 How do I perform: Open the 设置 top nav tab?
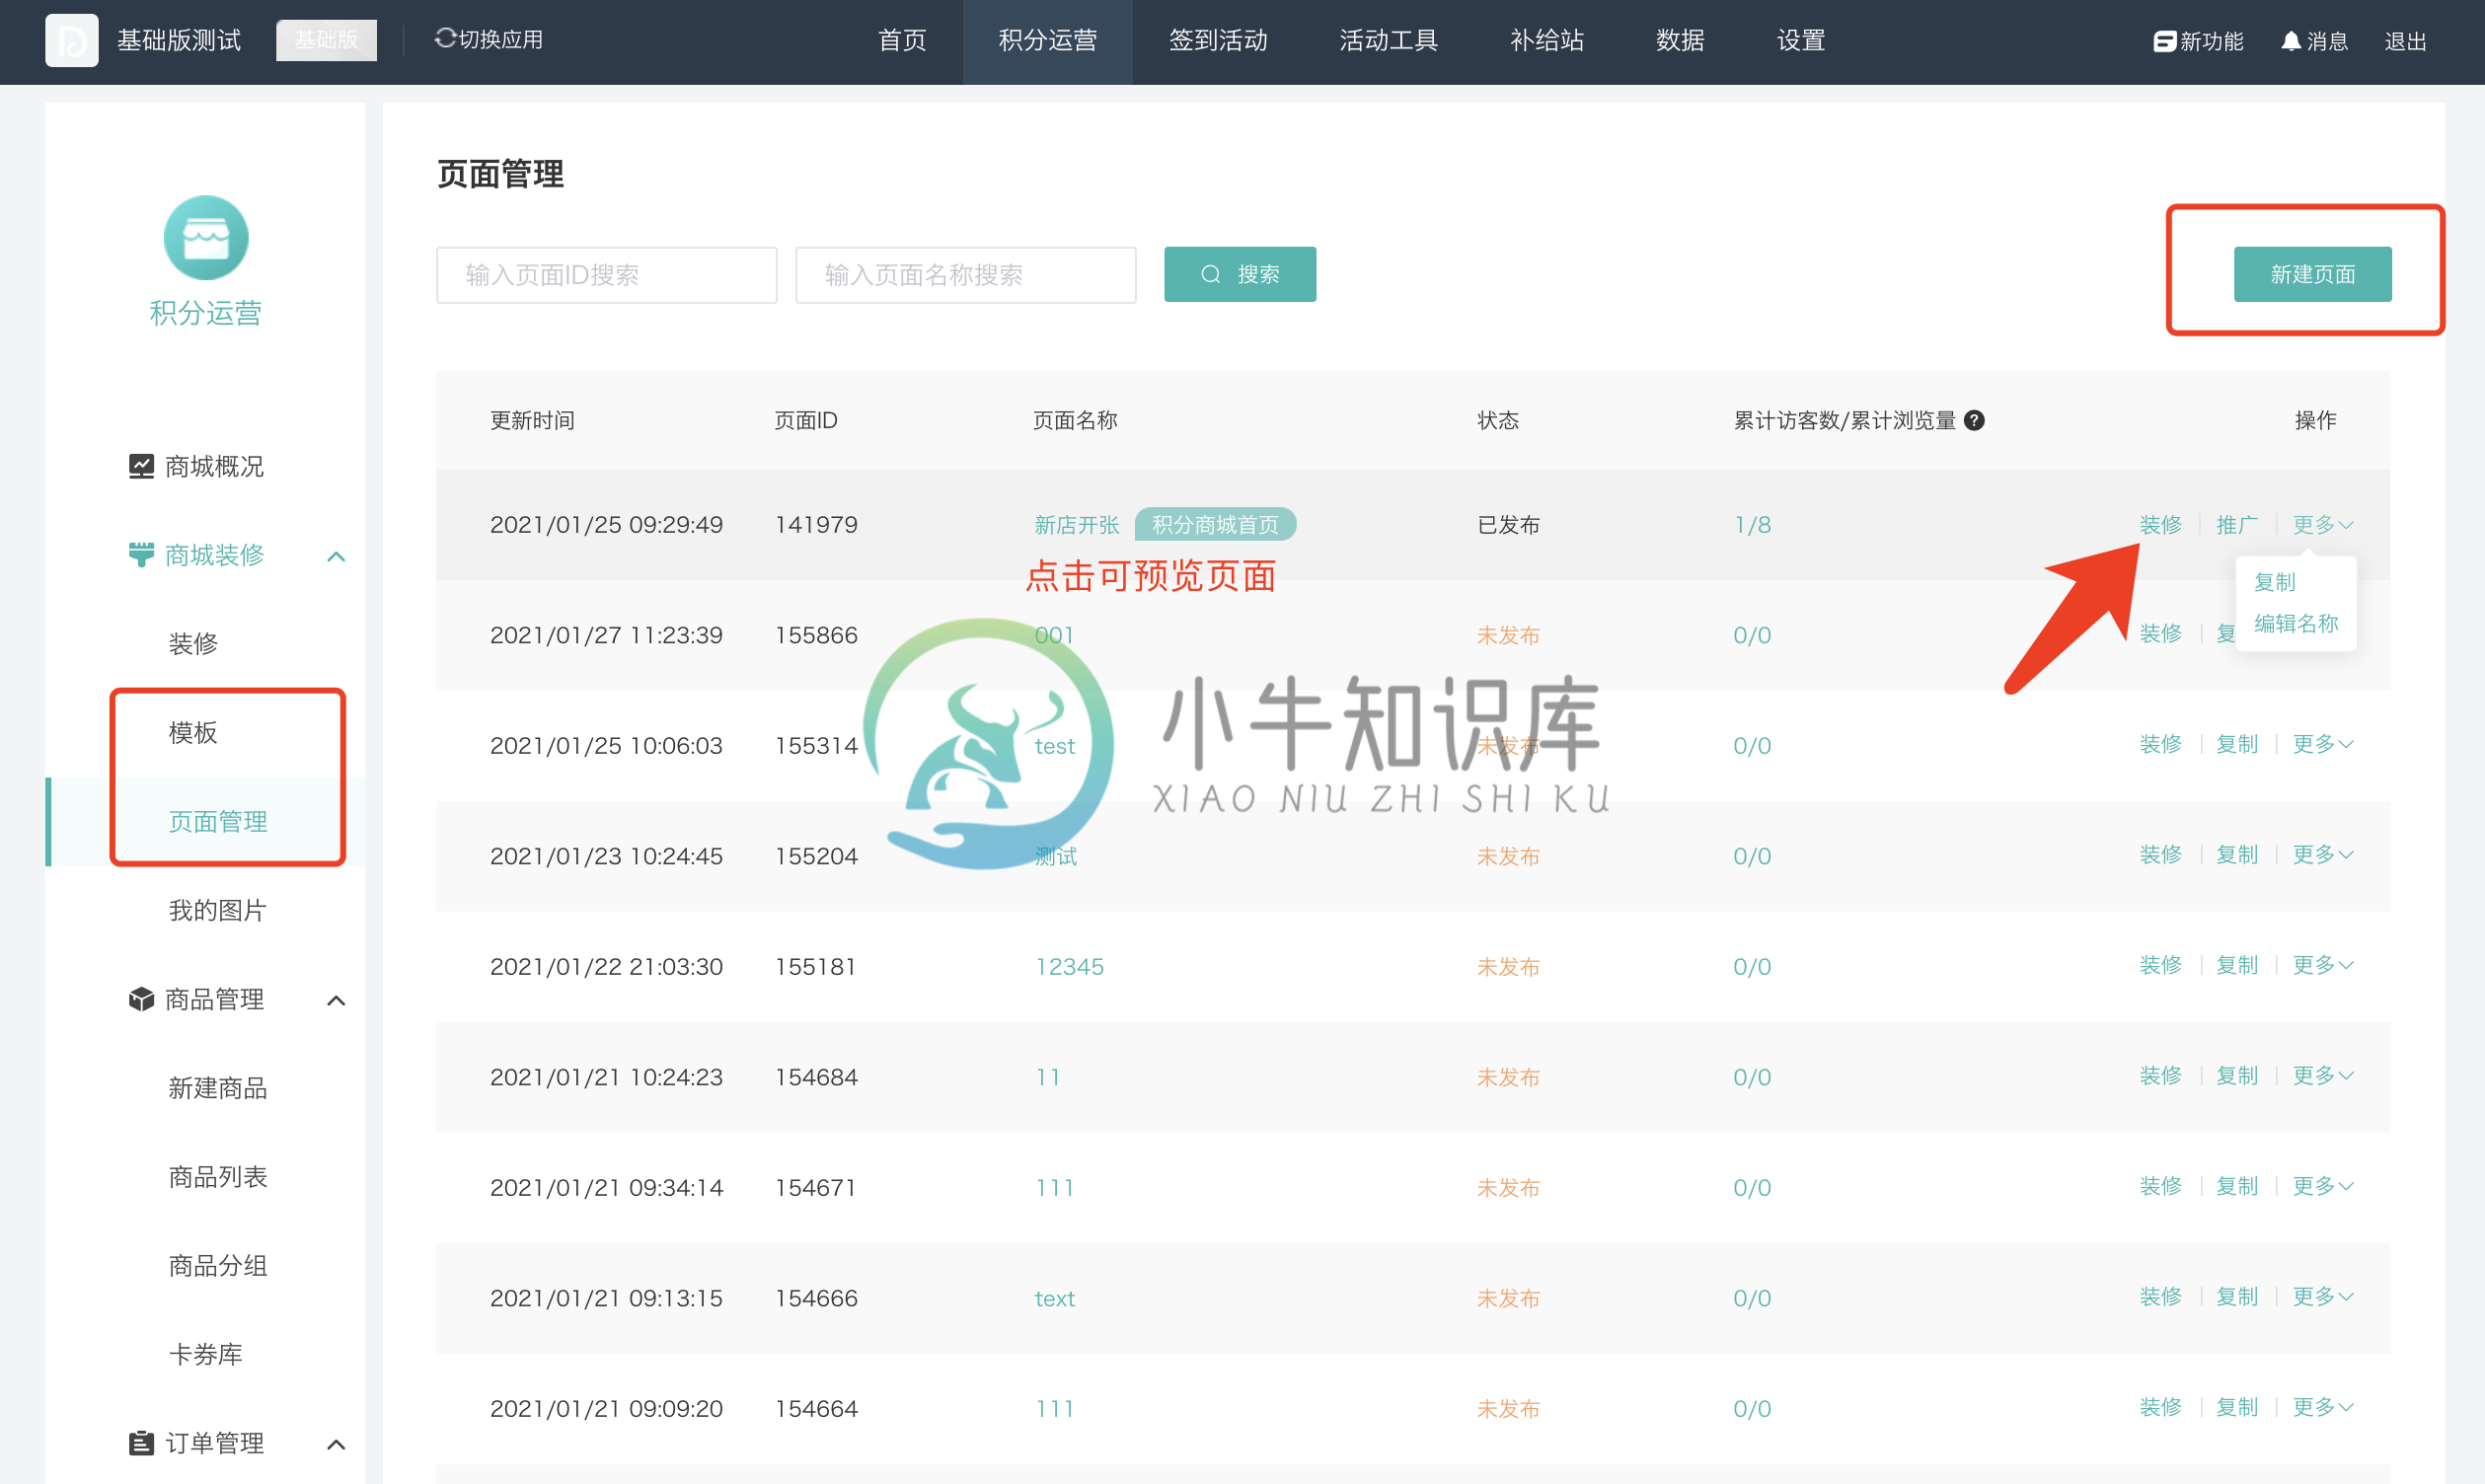[x=1801, y=41]
